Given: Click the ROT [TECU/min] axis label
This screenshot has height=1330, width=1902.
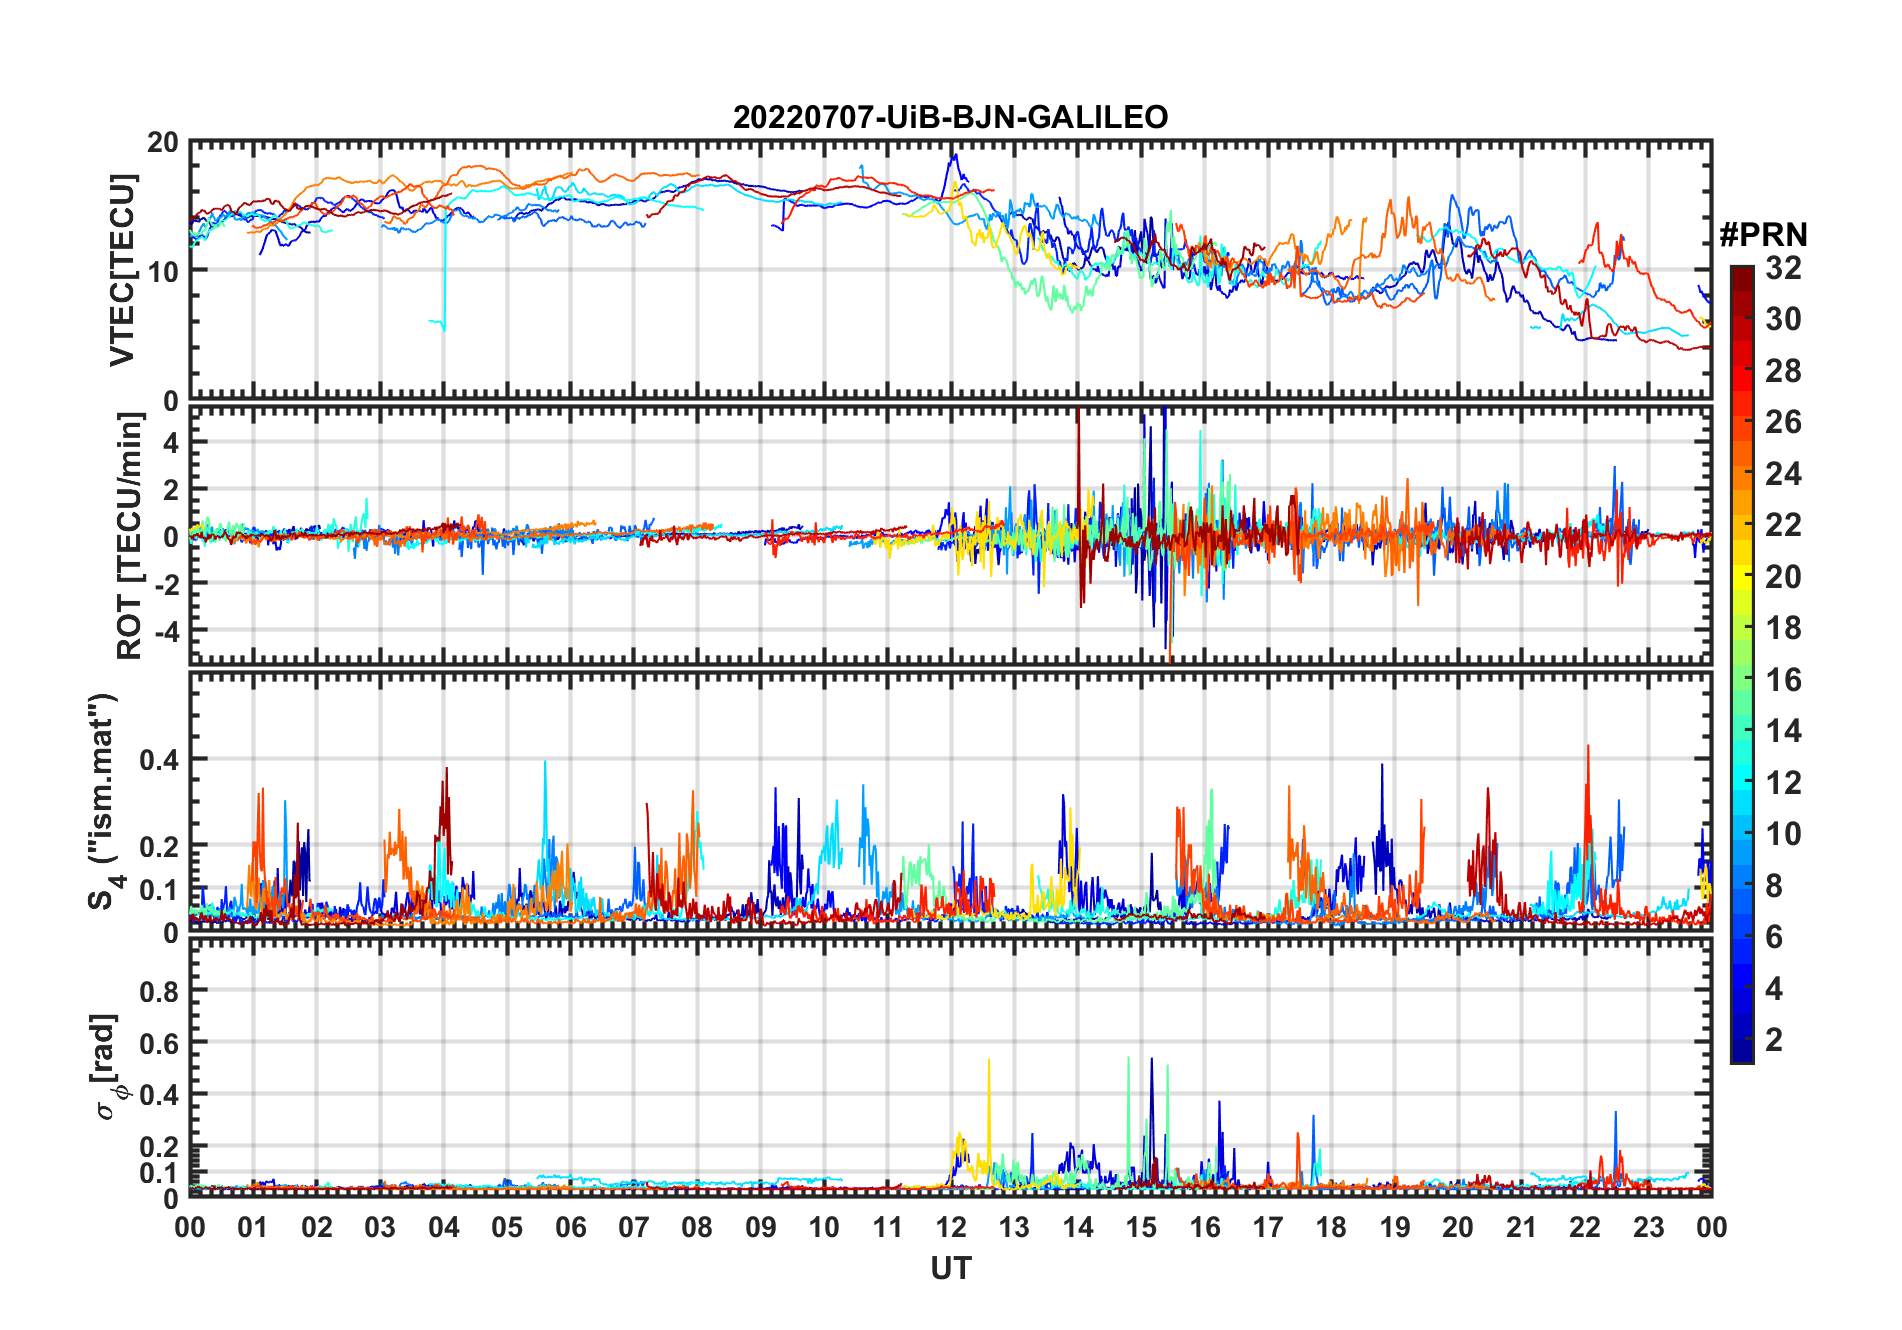Looking at the screenshot, I should [x=129, y=535].
